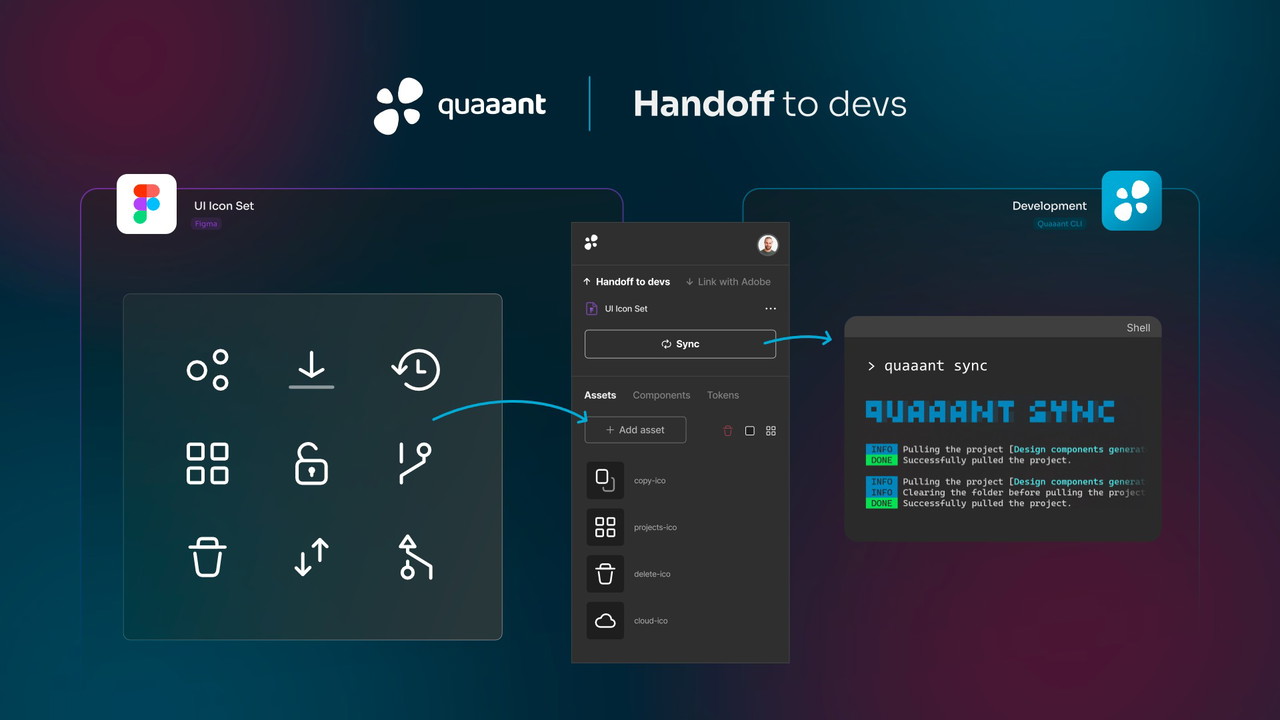Switch to grid view of assets
This screenshot has height=720, width=1280.
tap(771, 431)
